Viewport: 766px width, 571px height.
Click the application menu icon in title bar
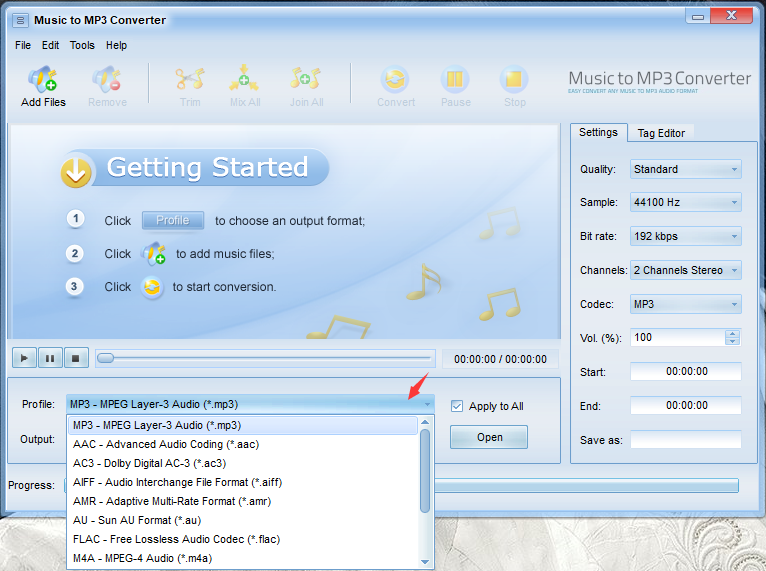pyautogui.click(x=20, y=21)
